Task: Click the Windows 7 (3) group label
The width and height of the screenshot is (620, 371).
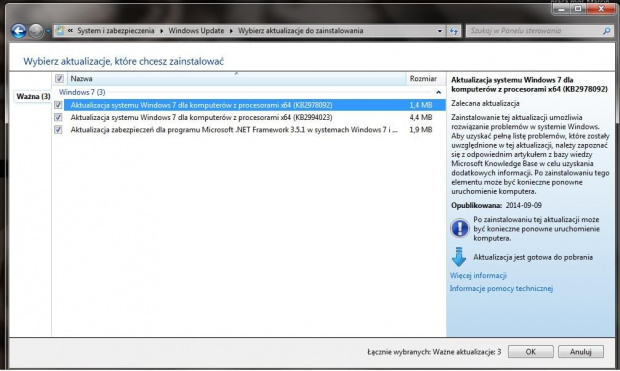Action: [x=82, y=92]
